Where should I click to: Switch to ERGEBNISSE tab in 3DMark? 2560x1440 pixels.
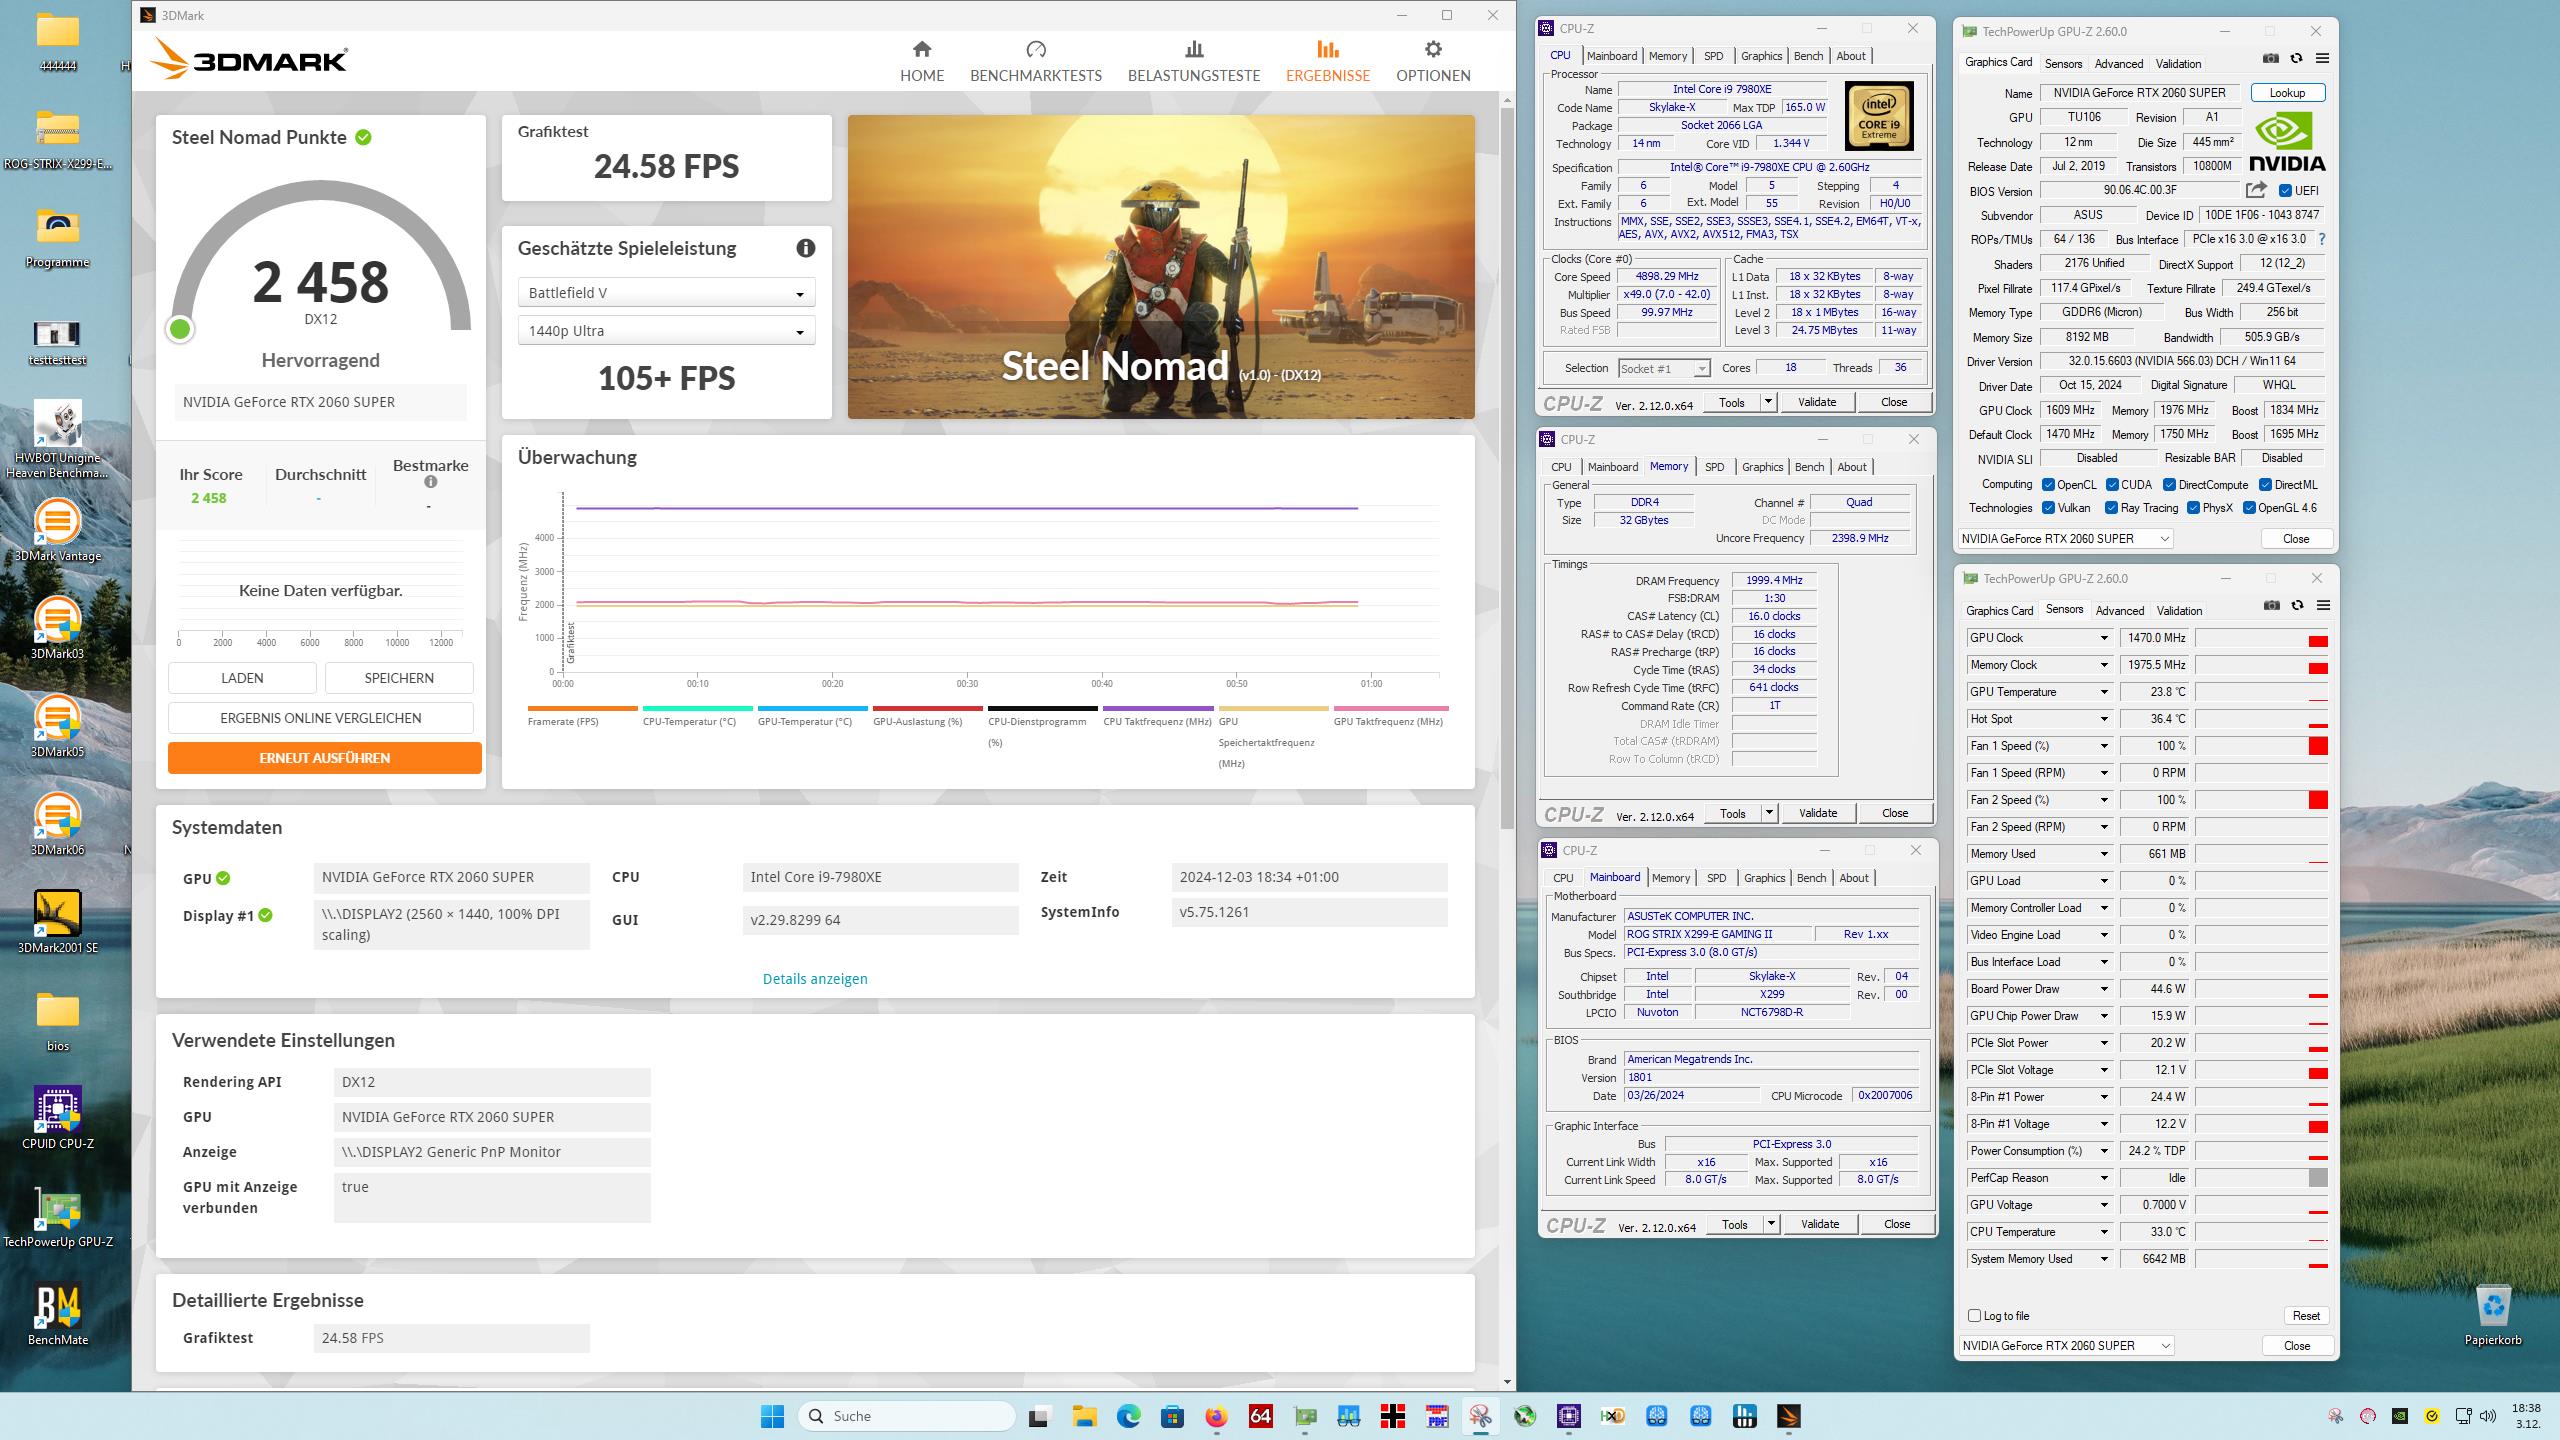click(1328, 61)
